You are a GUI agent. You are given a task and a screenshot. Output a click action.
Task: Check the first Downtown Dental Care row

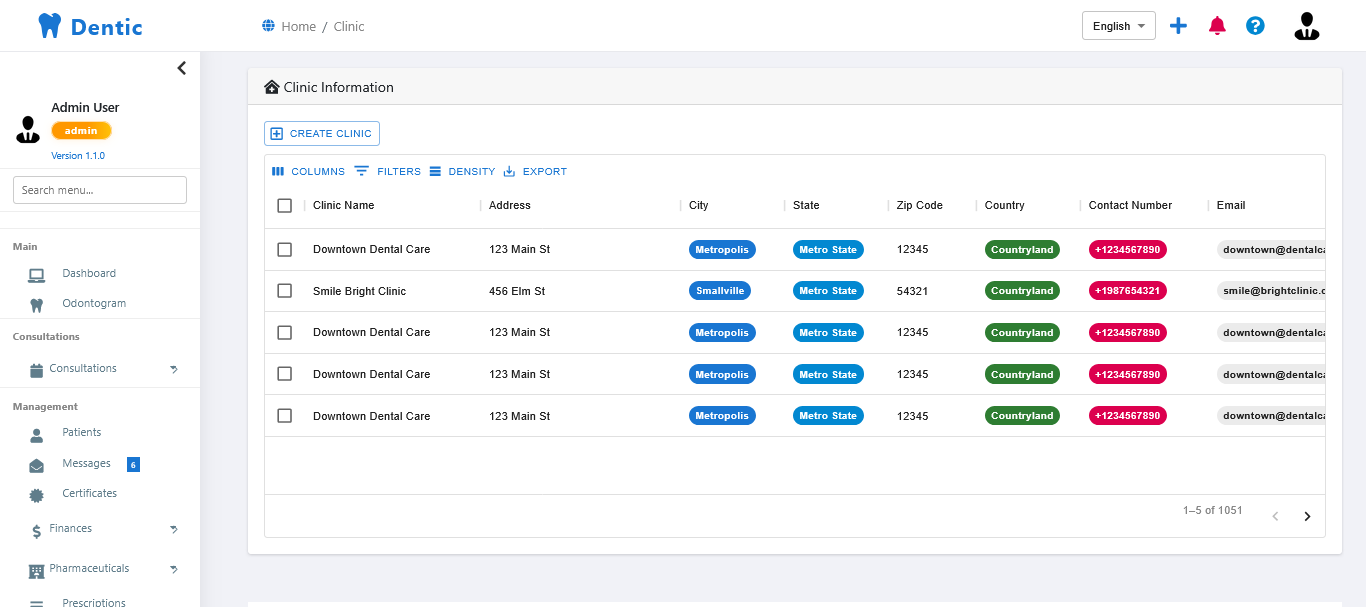coord(284,249)
